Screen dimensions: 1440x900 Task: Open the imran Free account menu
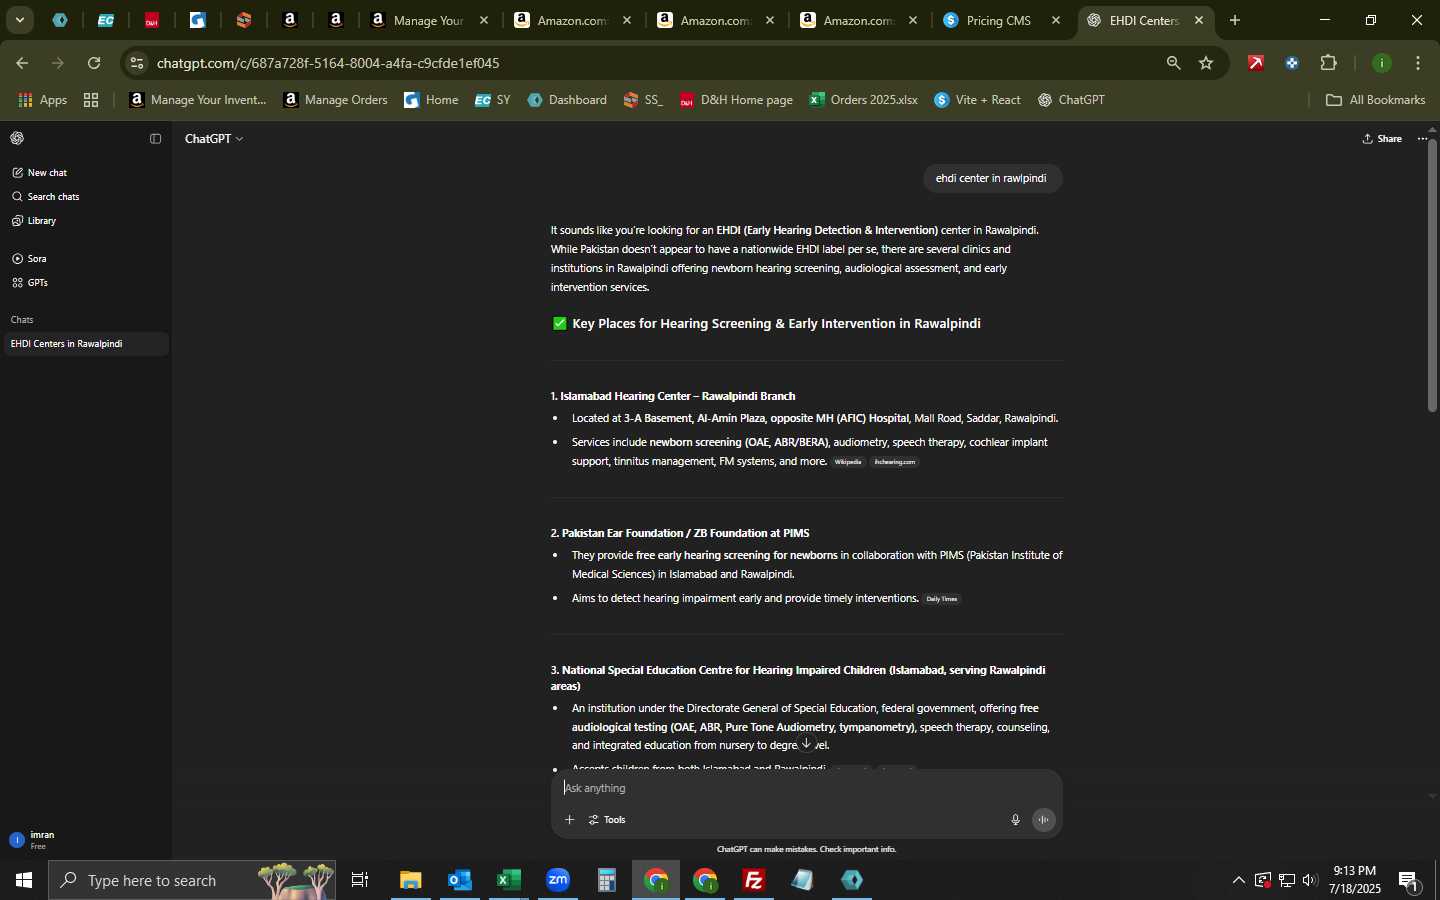tap(85, 840)
